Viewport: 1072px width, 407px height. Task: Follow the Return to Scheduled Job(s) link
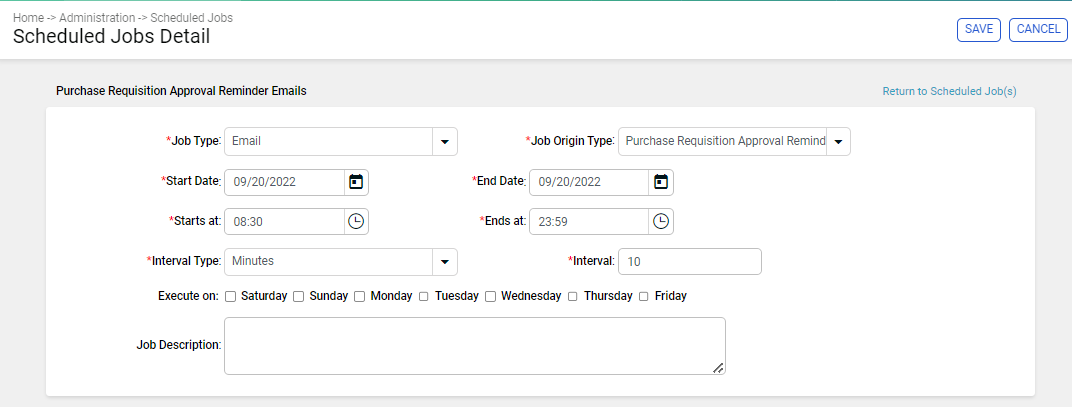click(x=950, y=91)
